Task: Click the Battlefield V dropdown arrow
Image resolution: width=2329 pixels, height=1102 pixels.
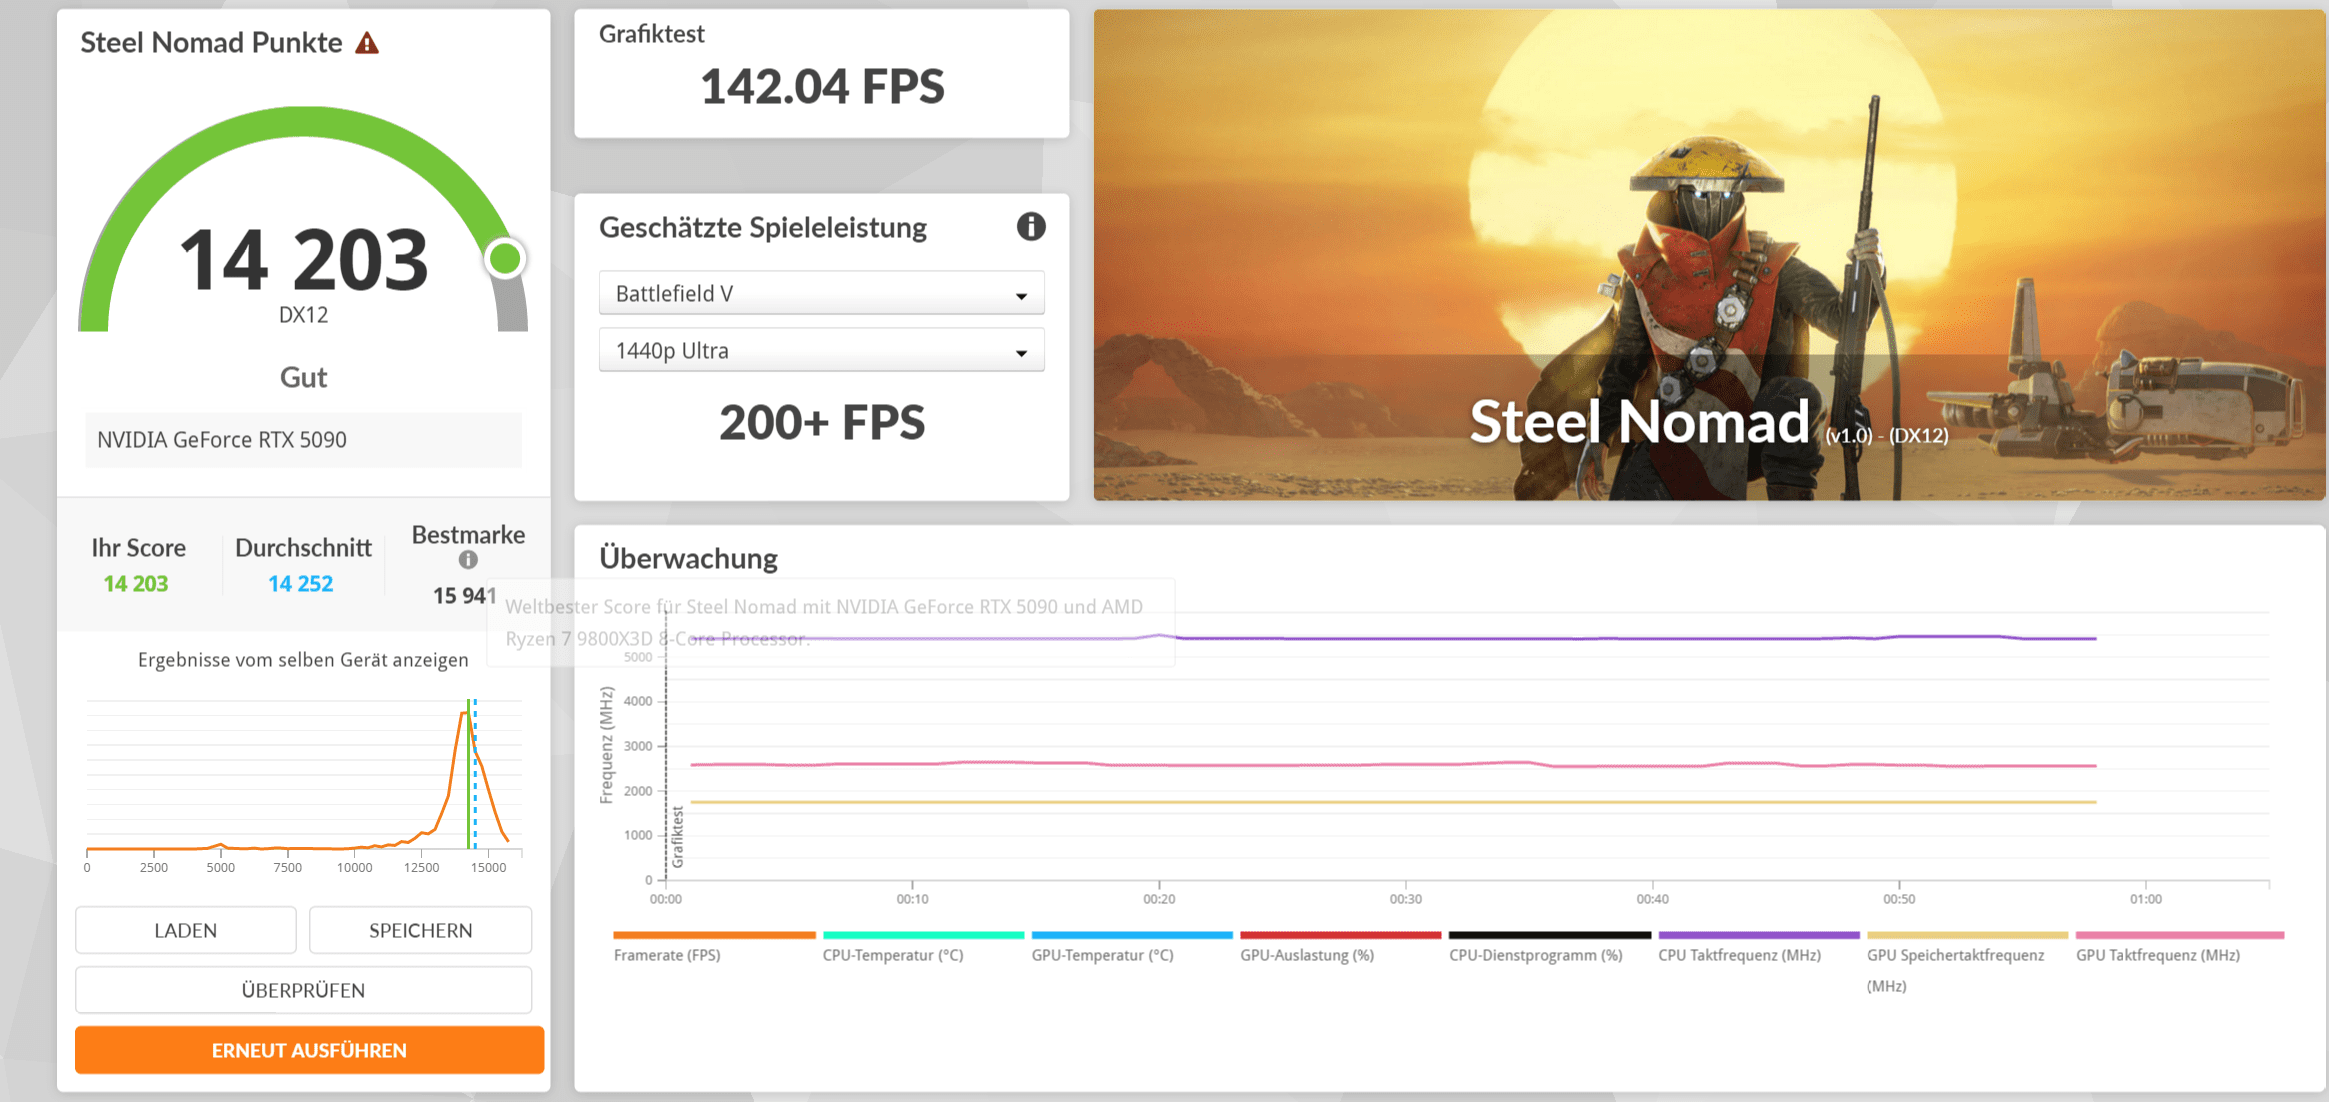Action: [x=1021, y=296]
